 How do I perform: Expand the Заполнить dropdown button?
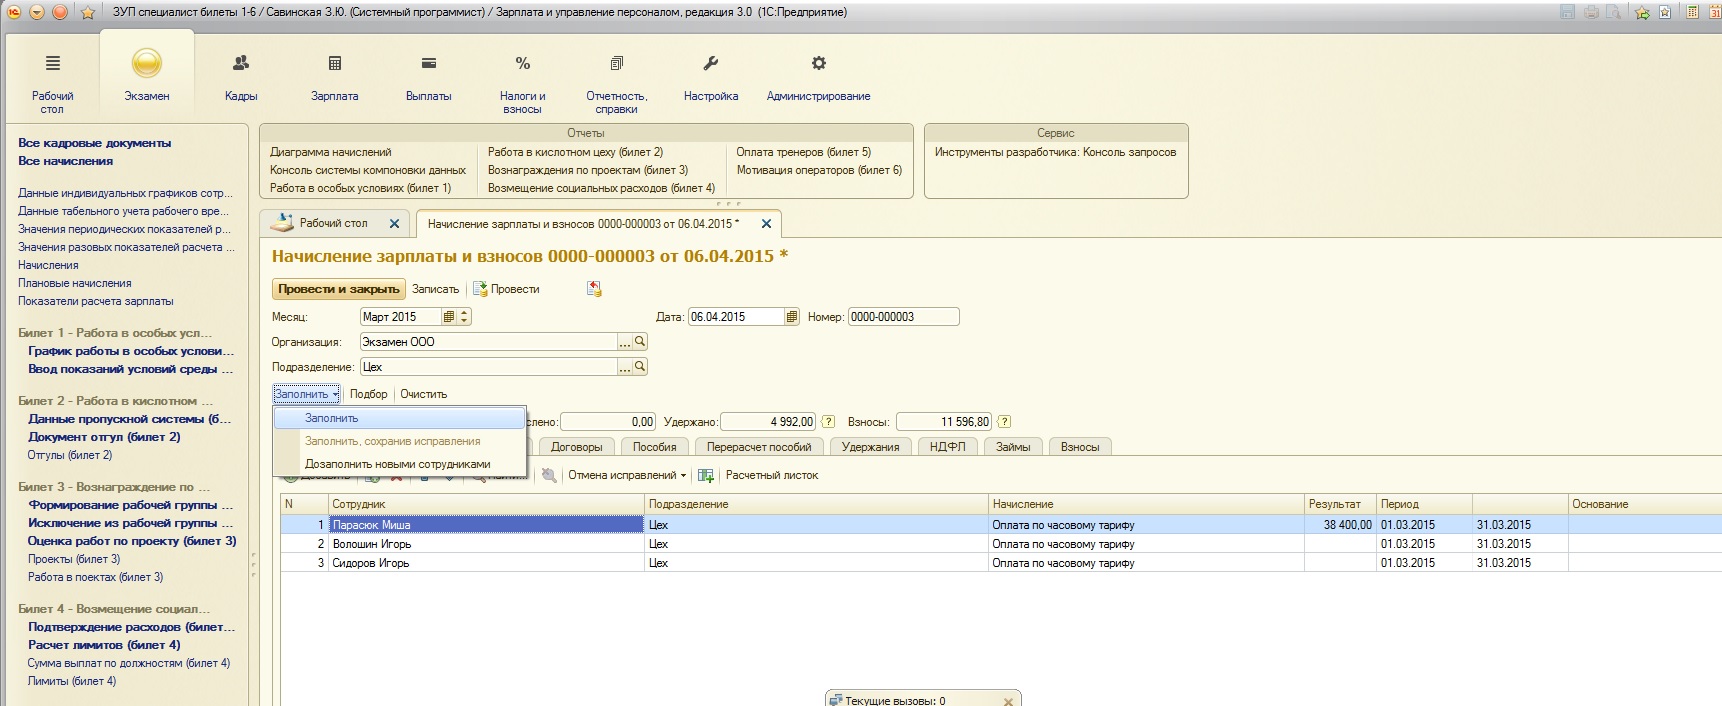click(x=306, y=394)
